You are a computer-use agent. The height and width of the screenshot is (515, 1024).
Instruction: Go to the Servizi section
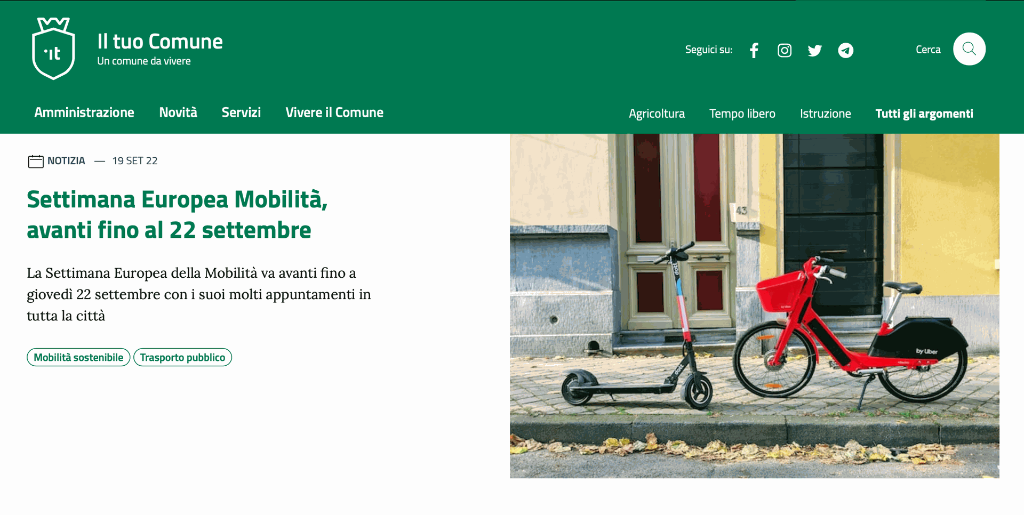point(241,112)
